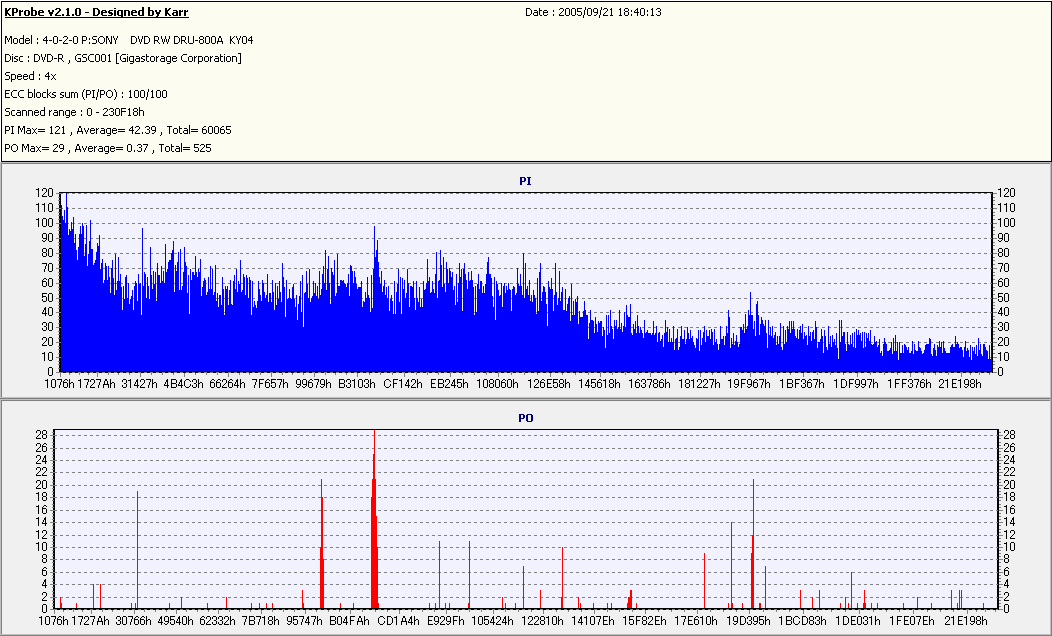This screenshot has width=1052, height=636.
Task: Click the PO spike near 30766h
Action: pos(138,550)
